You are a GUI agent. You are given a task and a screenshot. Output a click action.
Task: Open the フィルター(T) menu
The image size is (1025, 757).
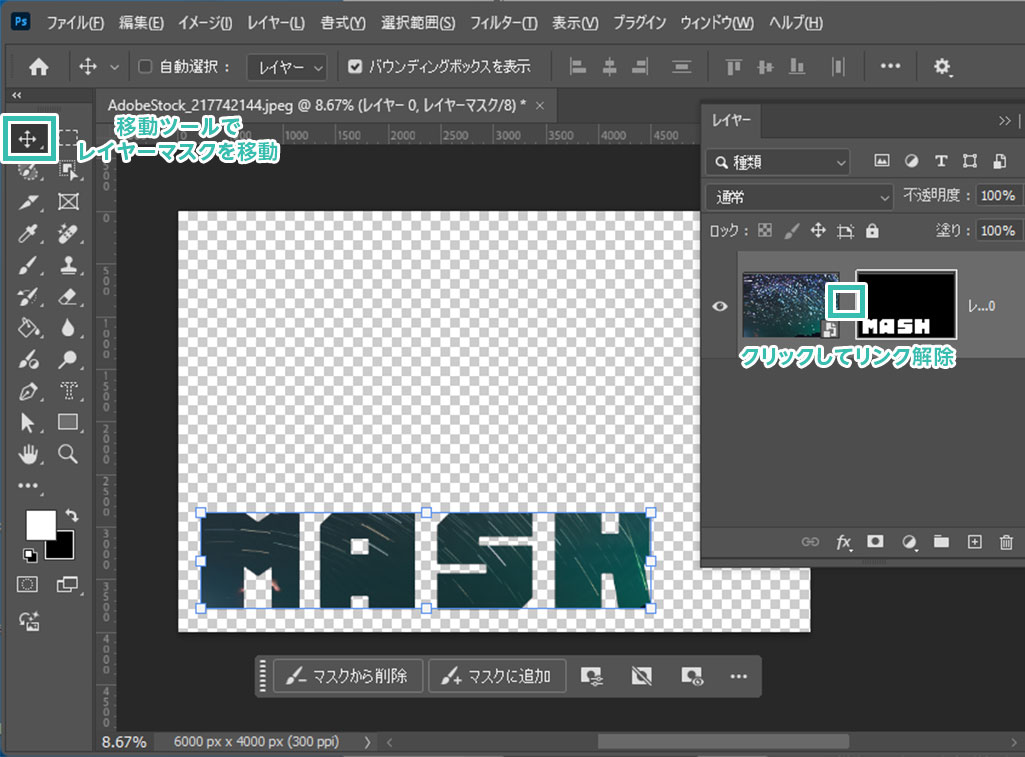pyautogui.click(x=503, y=23)
